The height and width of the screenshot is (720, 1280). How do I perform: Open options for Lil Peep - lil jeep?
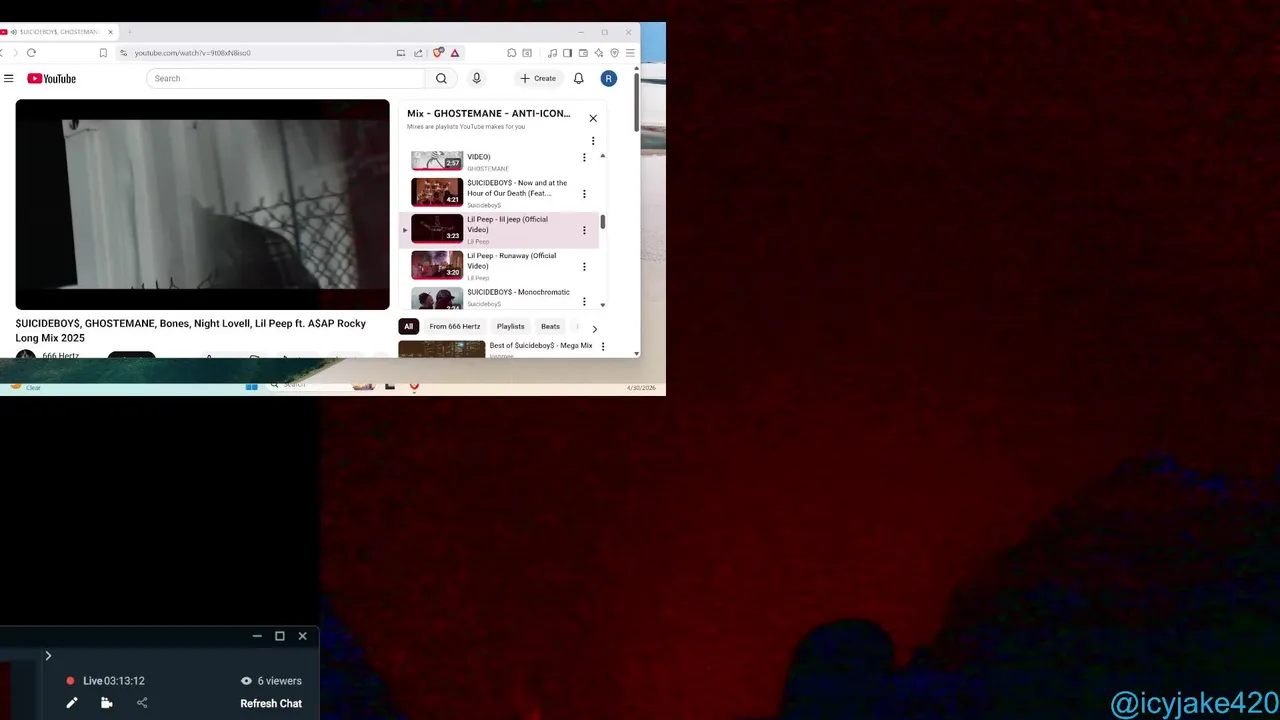coord(584,230)
